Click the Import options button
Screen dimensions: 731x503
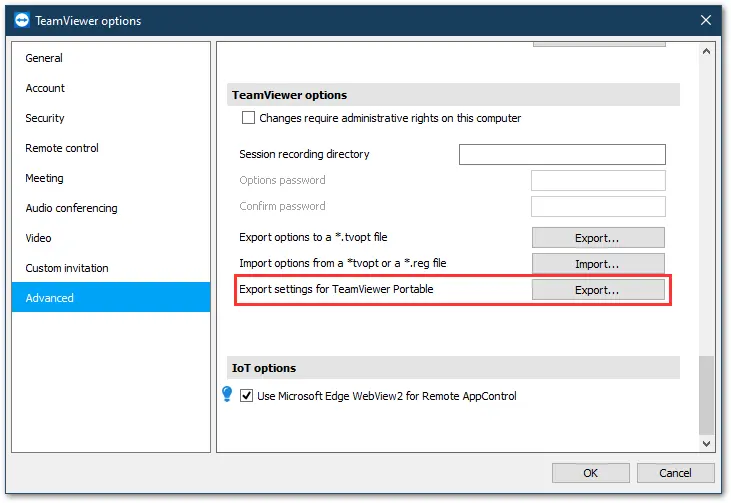click(x=598, y=264)
